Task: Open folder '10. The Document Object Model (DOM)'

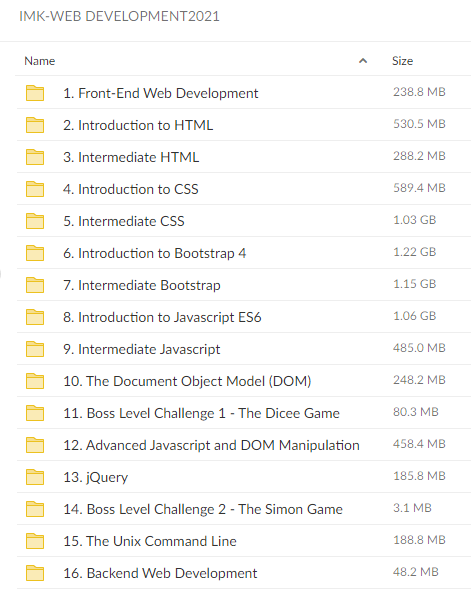Action: 187,381
